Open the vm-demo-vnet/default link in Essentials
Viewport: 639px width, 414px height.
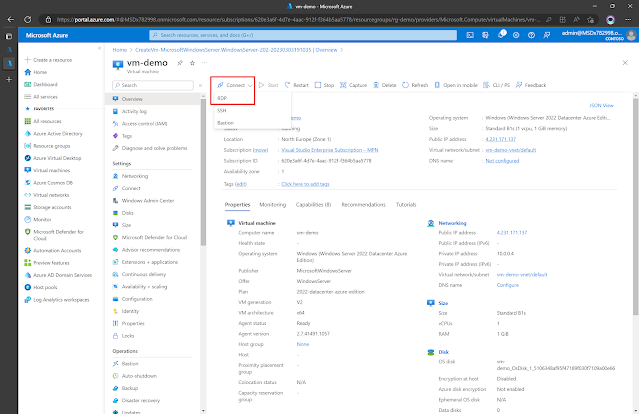[511, 150]
